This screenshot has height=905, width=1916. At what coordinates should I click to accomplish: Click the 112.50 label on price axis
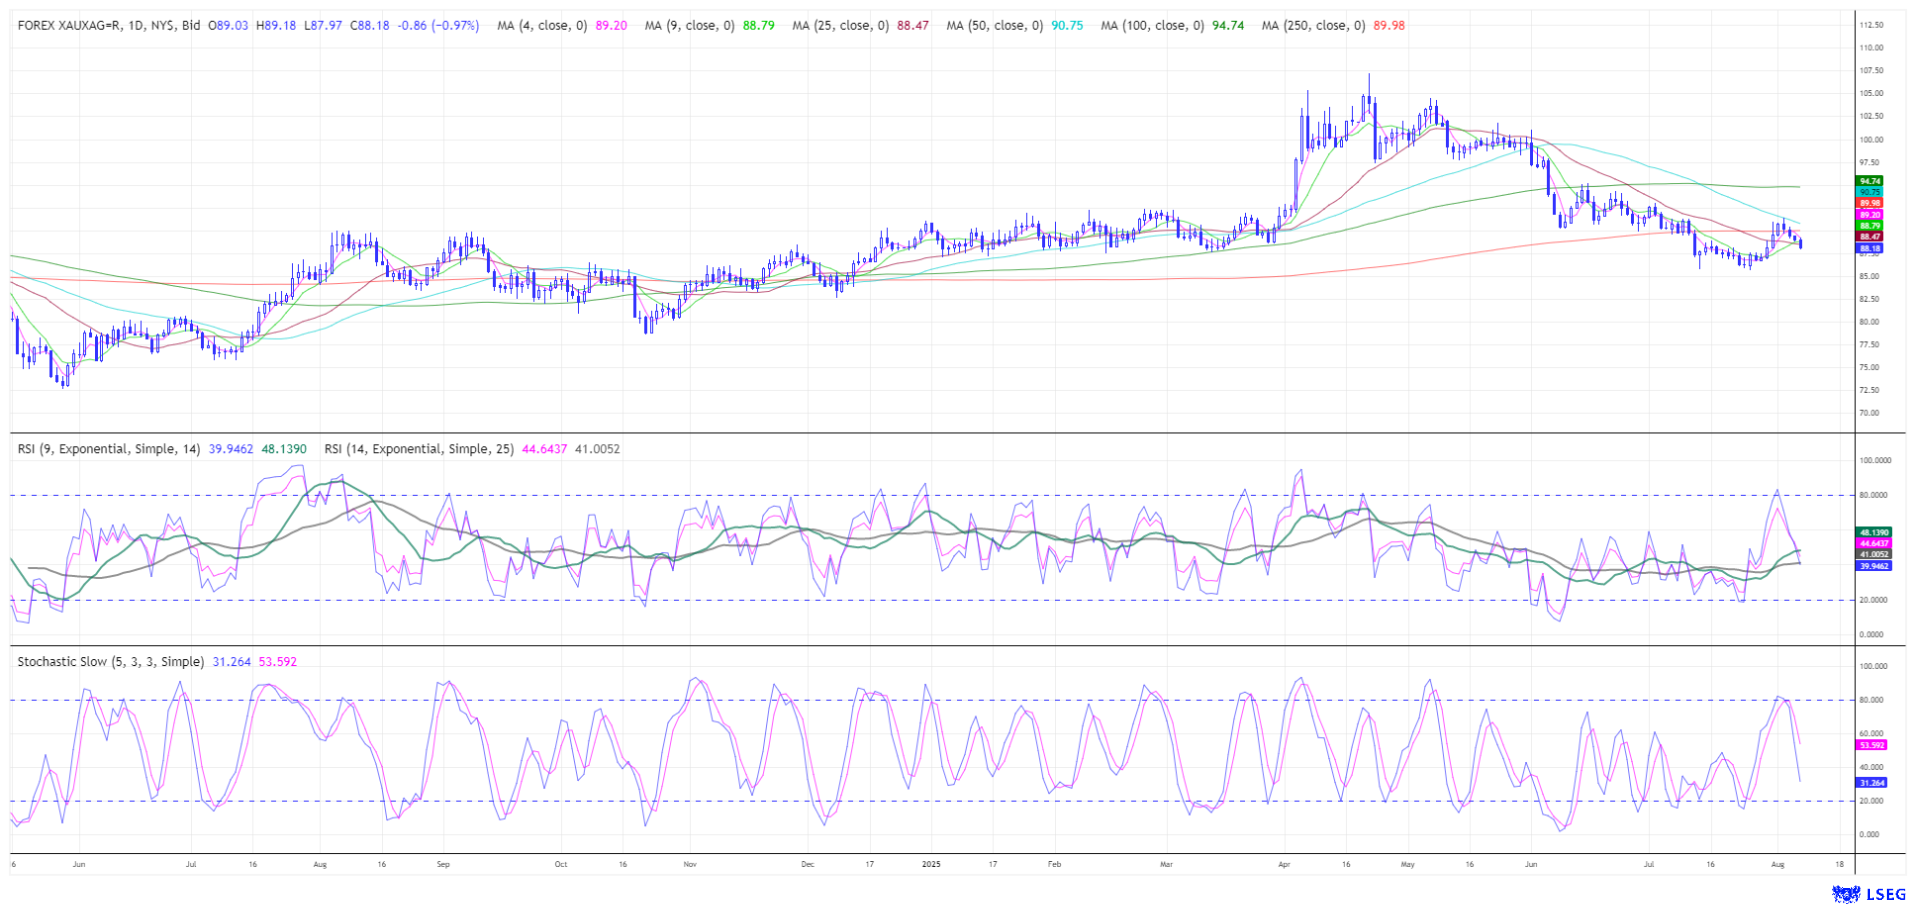coord(1871,25)
